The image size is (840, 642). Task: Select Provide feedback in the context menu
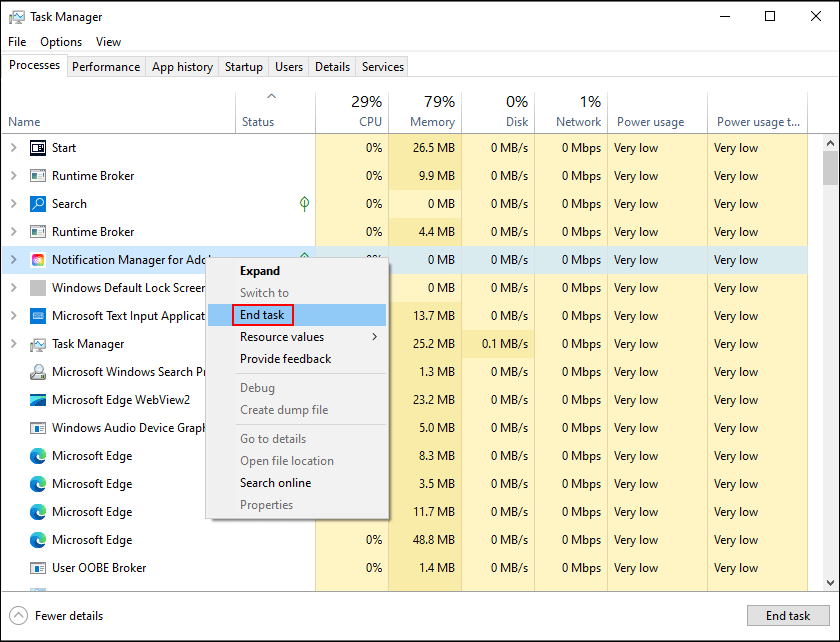click(297, 359)
